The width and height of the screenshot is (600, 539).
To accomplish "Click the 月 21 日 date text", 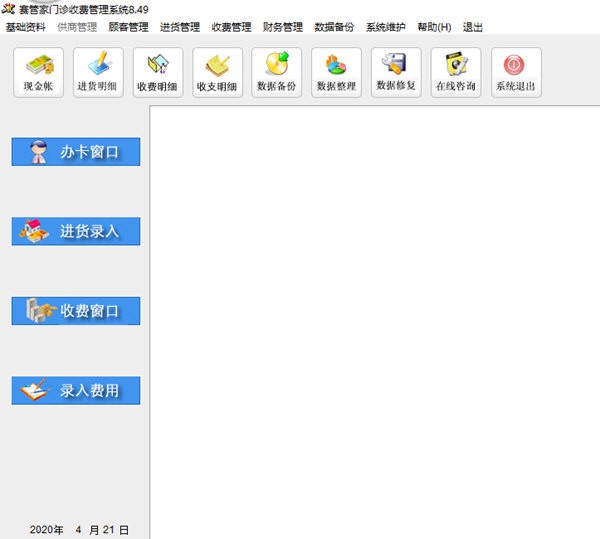I will (x=109, y=530).
